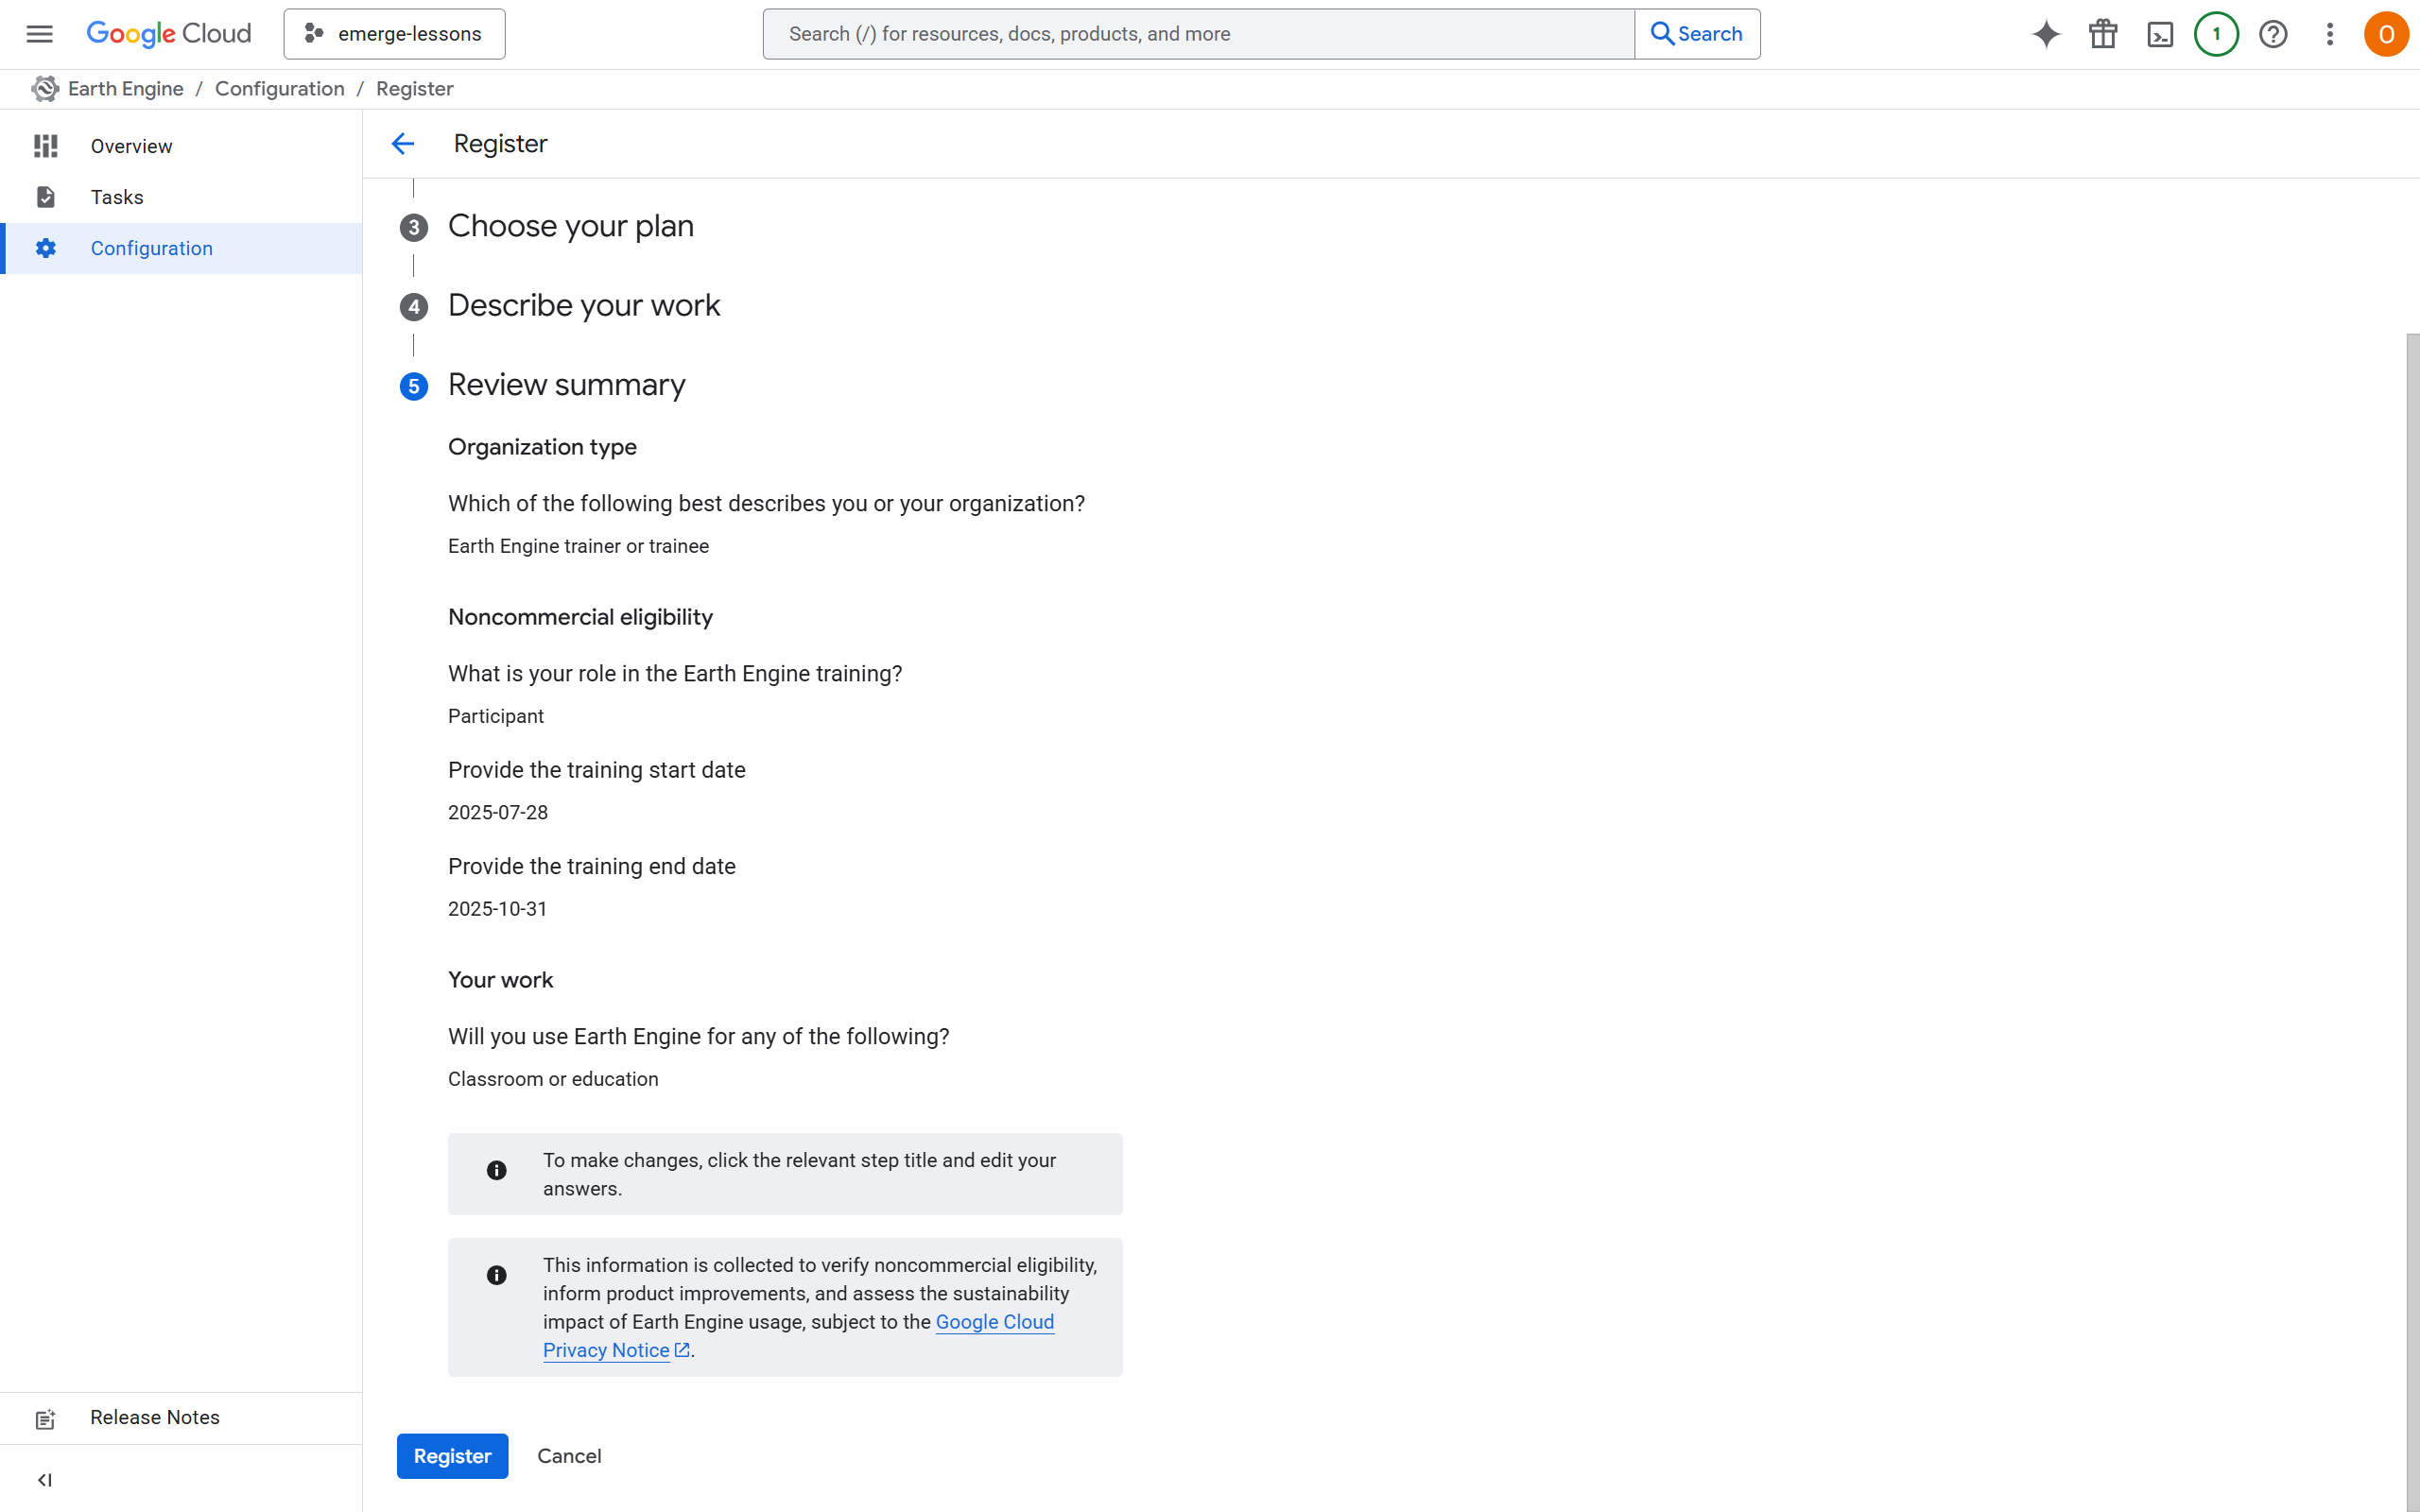2420x1512 pixels.
Task: Click the Earth Engine breadcrumb logo
Action: coord(45,88)
